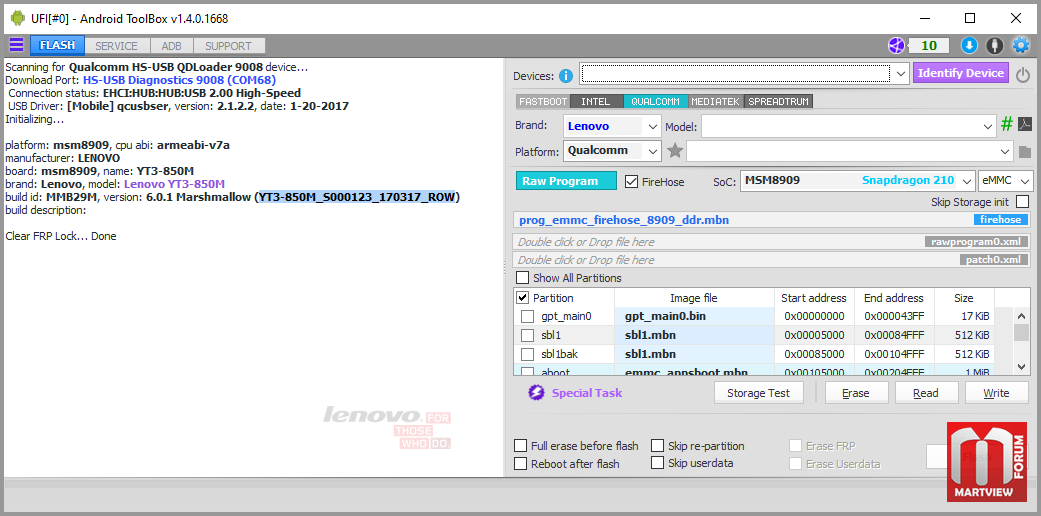Enable Reboot after flash
This screenshot has width=1041, height=516.
[520, 464]
